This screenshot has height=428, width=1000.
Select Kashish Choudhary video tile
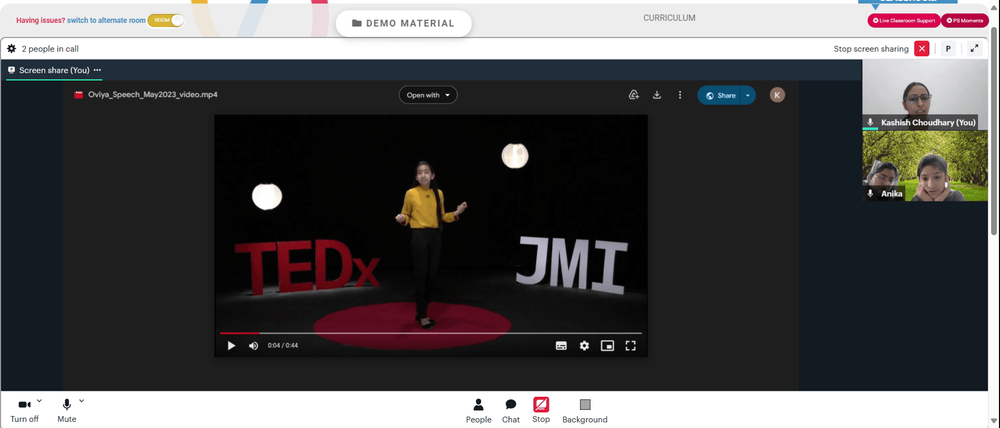925,94
